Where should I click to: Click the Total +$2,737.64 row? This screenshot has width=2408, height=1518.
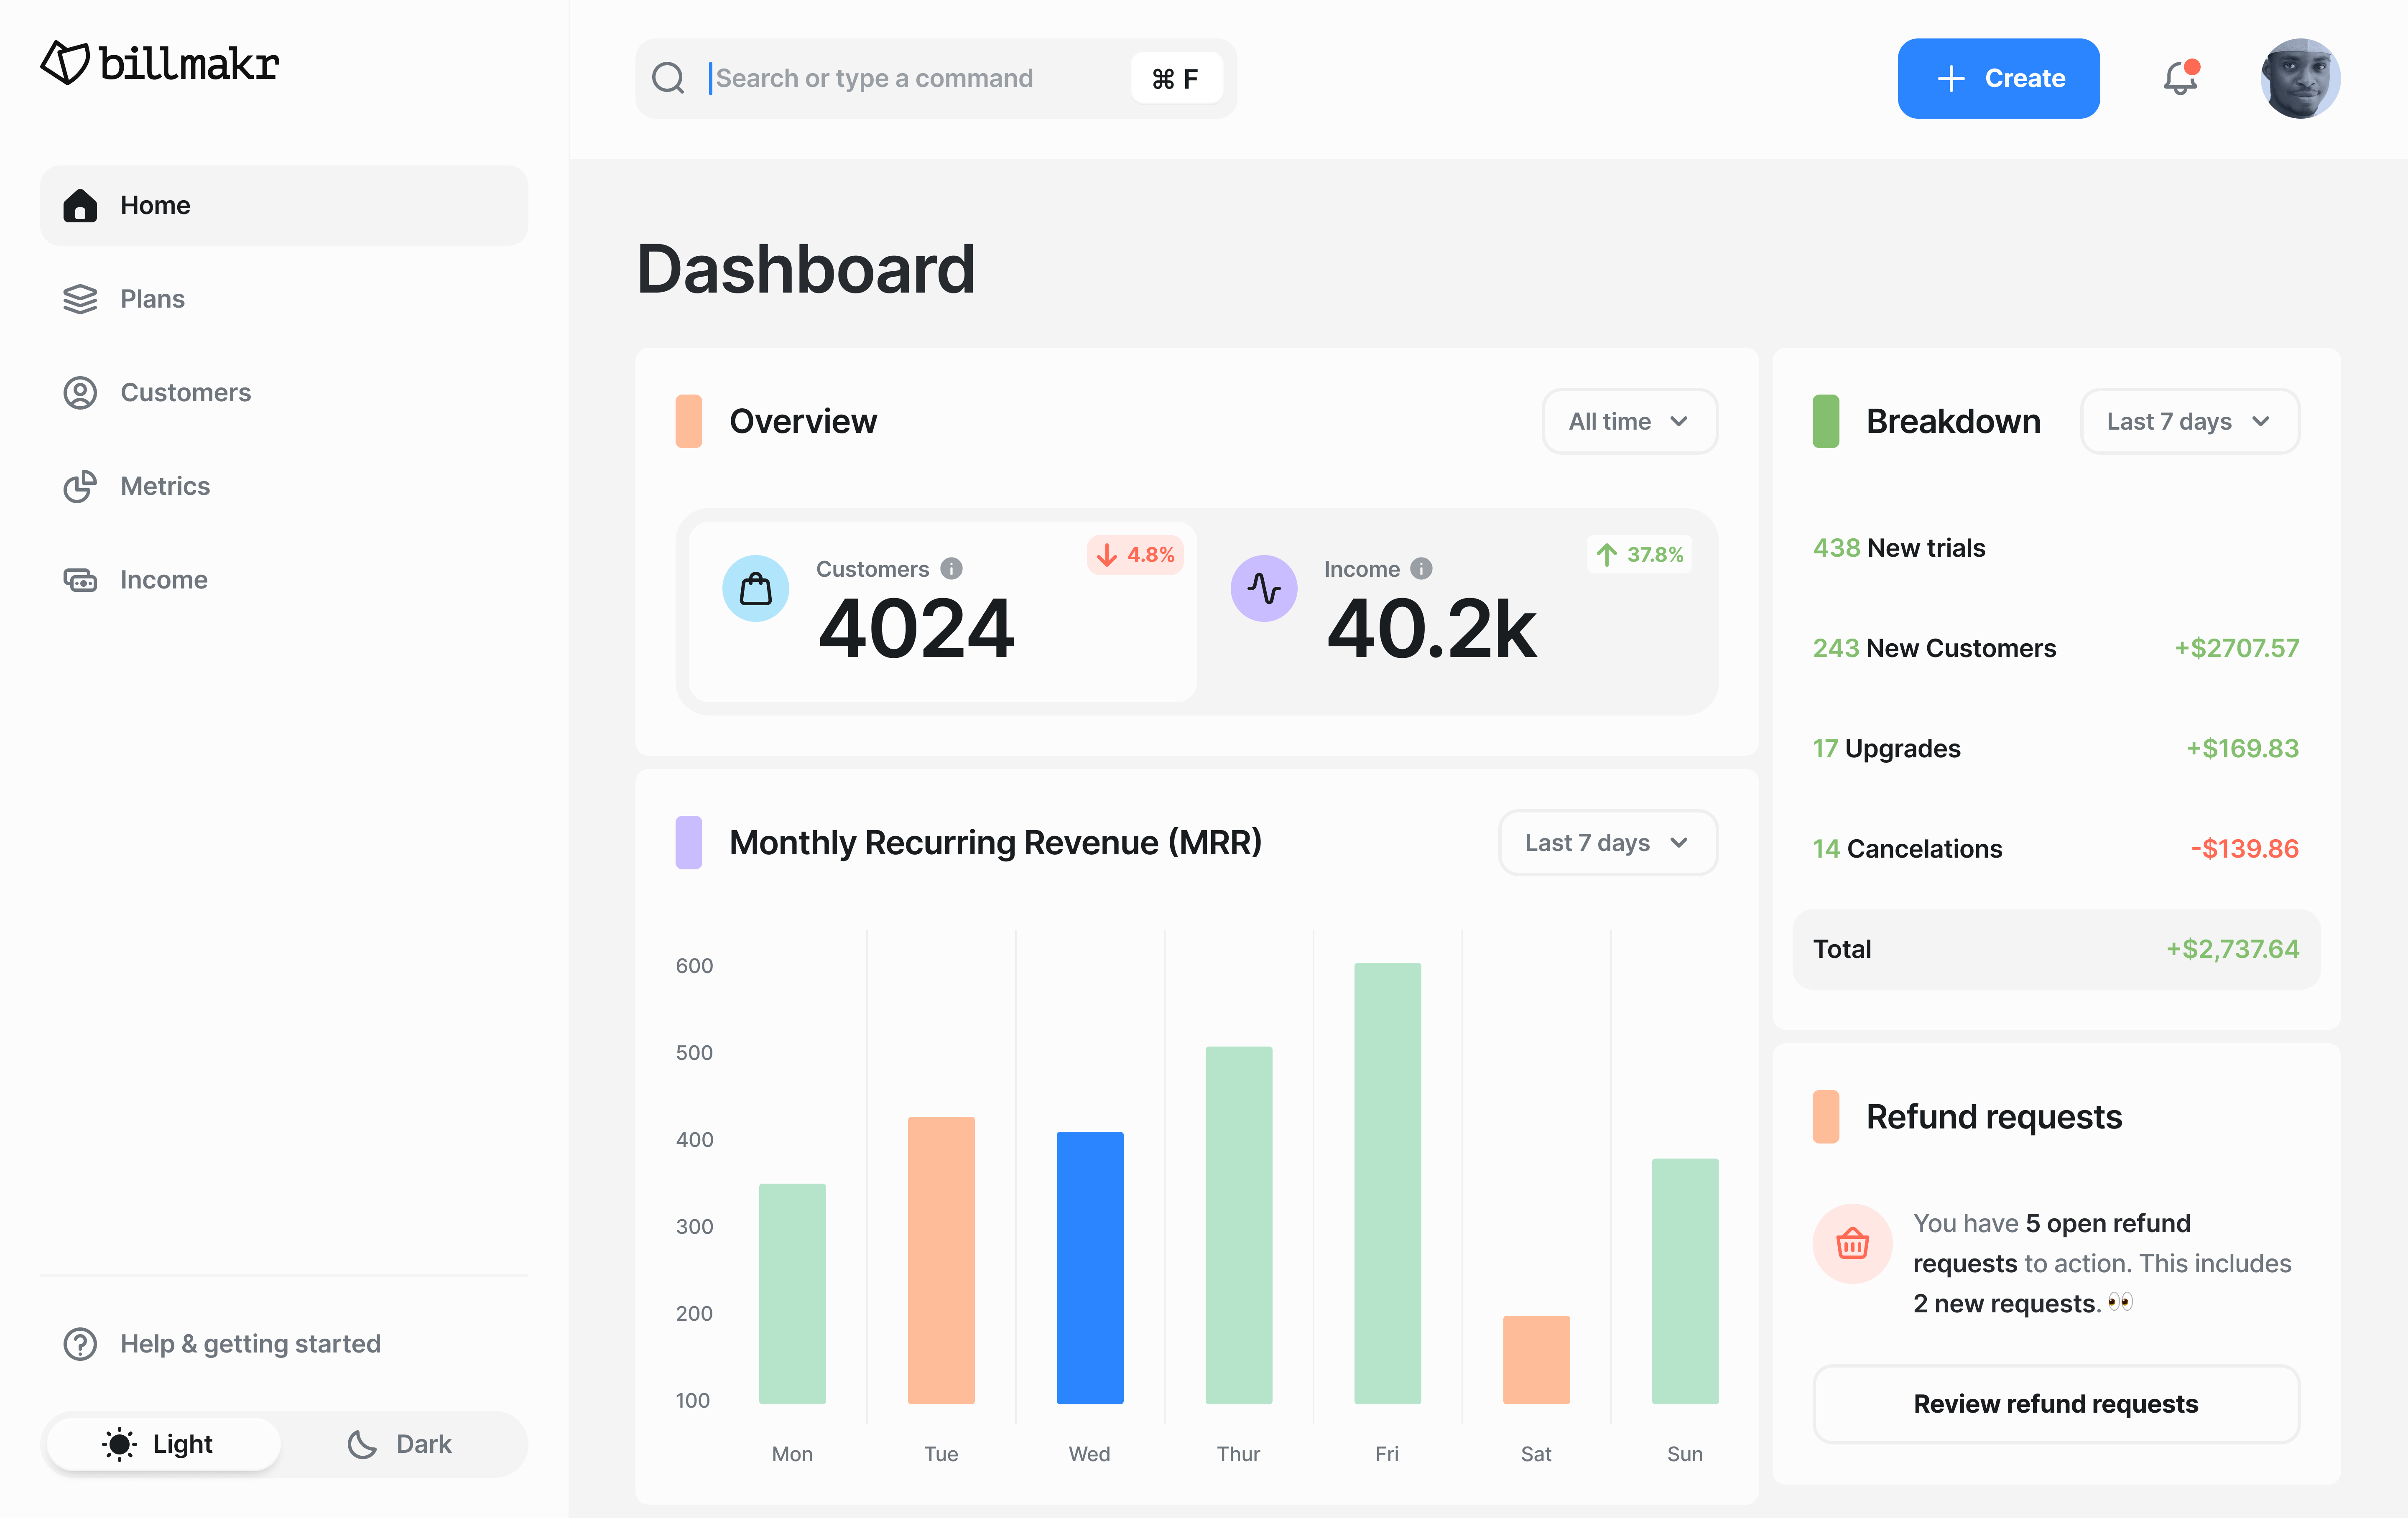pos(2056,949)
